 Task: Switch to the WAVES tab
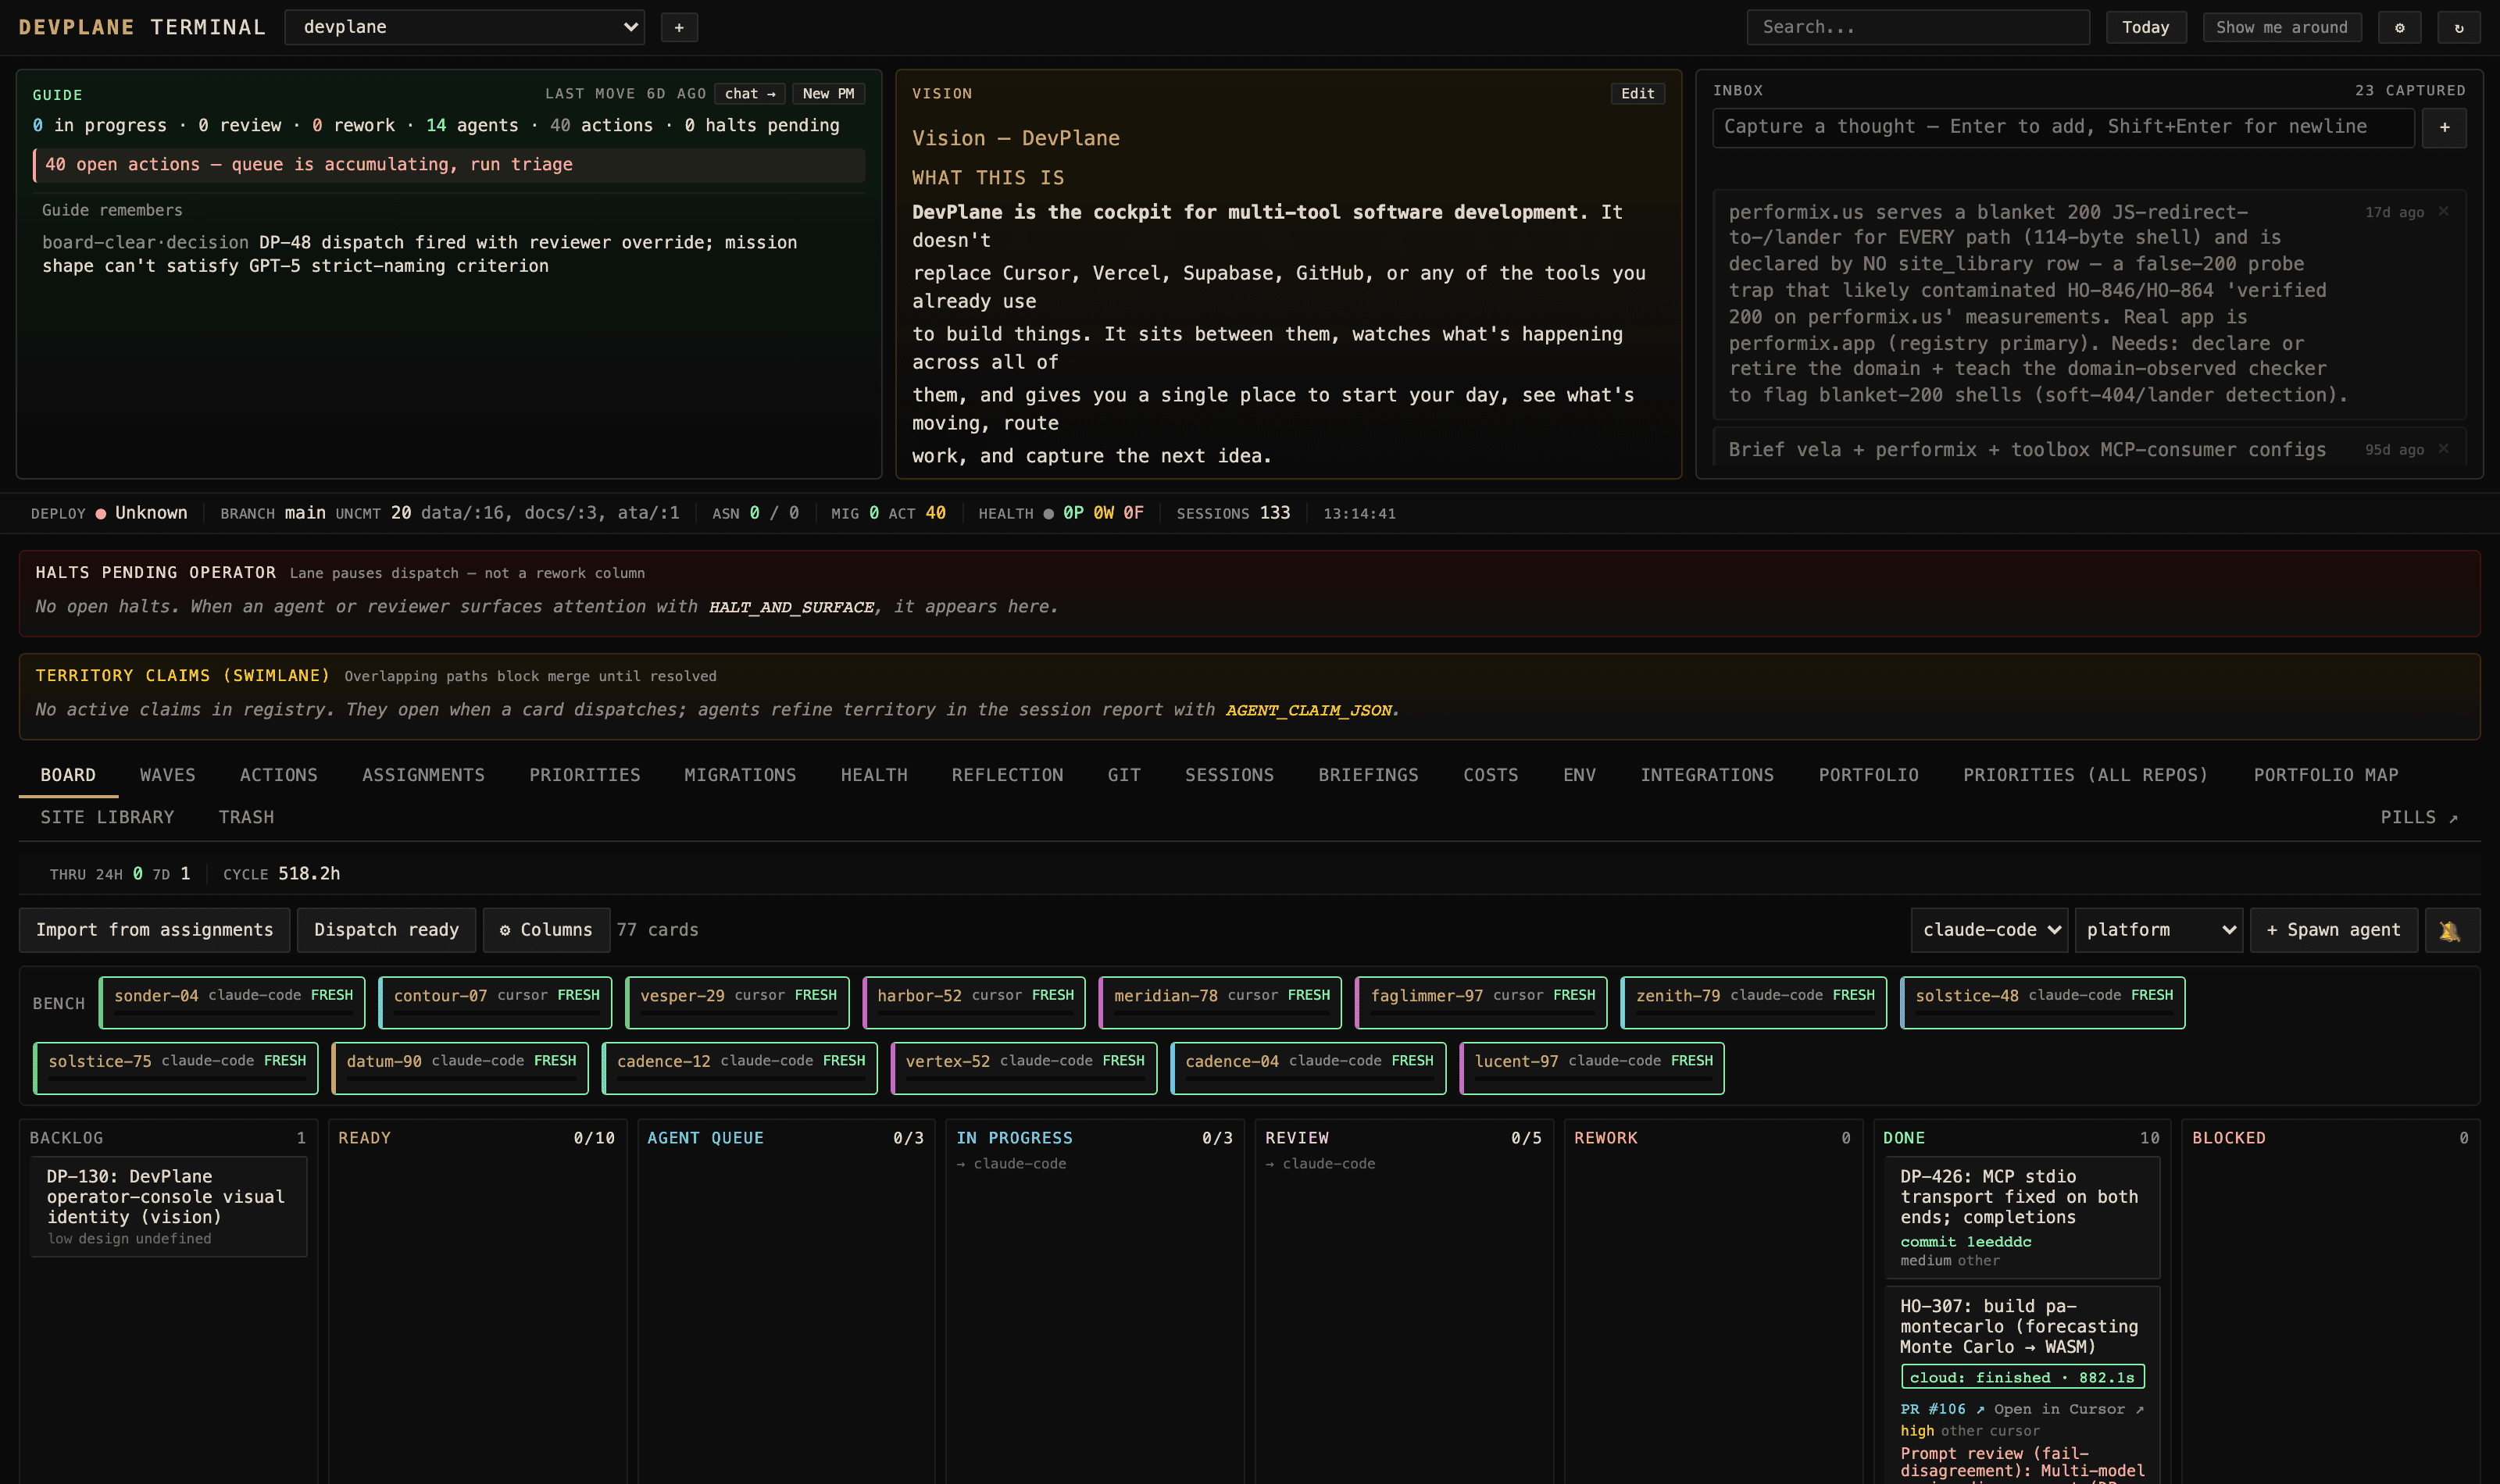point(168,775)
